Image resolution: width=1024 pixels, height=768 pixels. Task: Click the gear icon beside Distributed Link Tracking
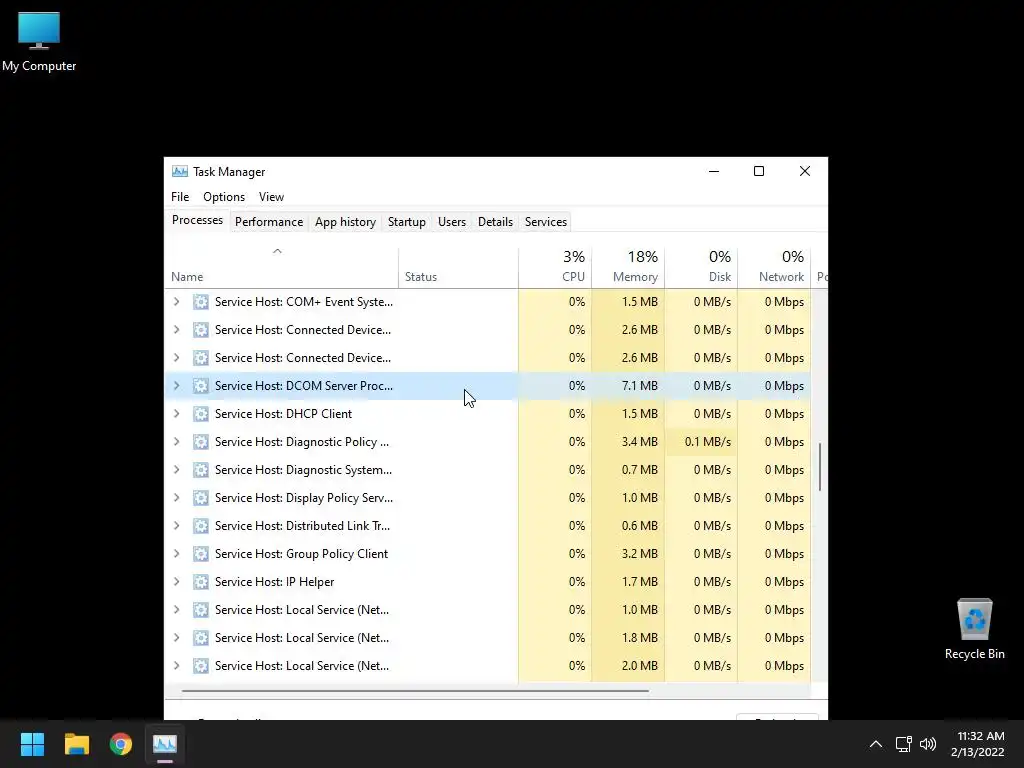pyautogui.click(x=200, y=526)
